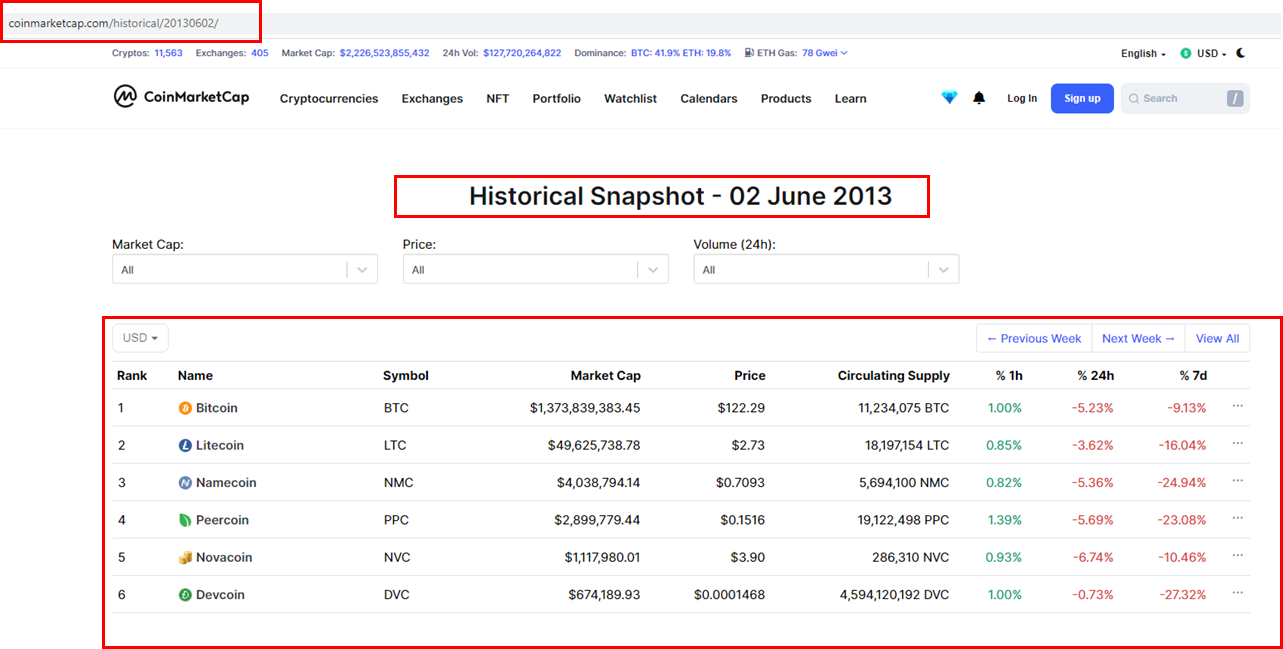Open the Novacoin name link

pos(224,557)
